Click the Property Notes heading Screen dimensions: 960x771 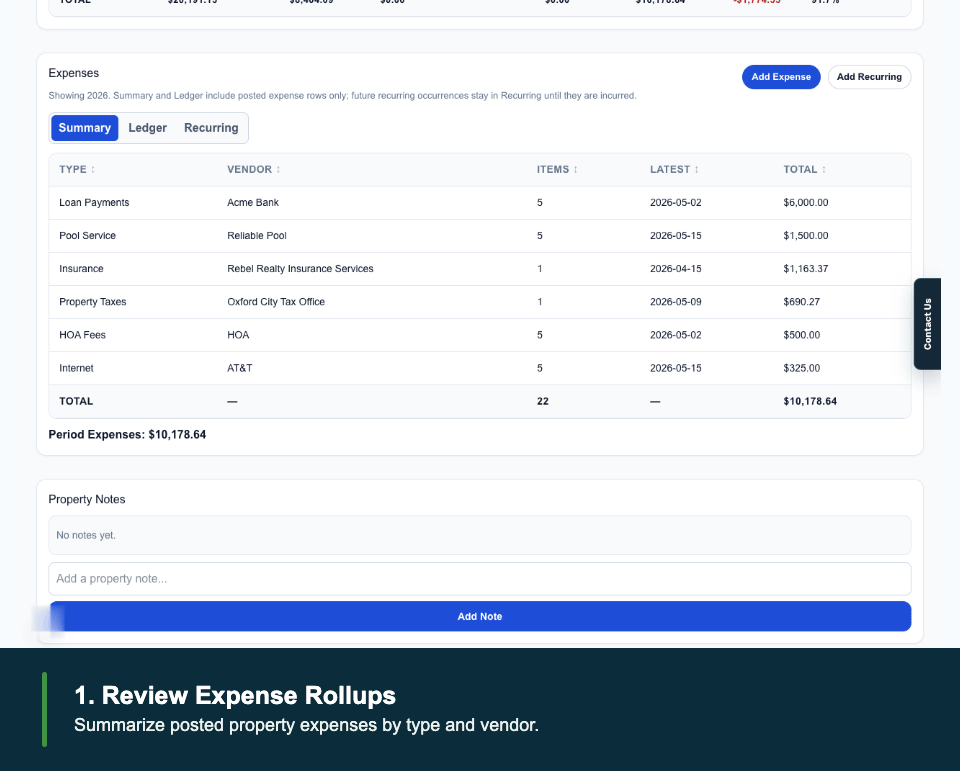[x=87, y=500]
